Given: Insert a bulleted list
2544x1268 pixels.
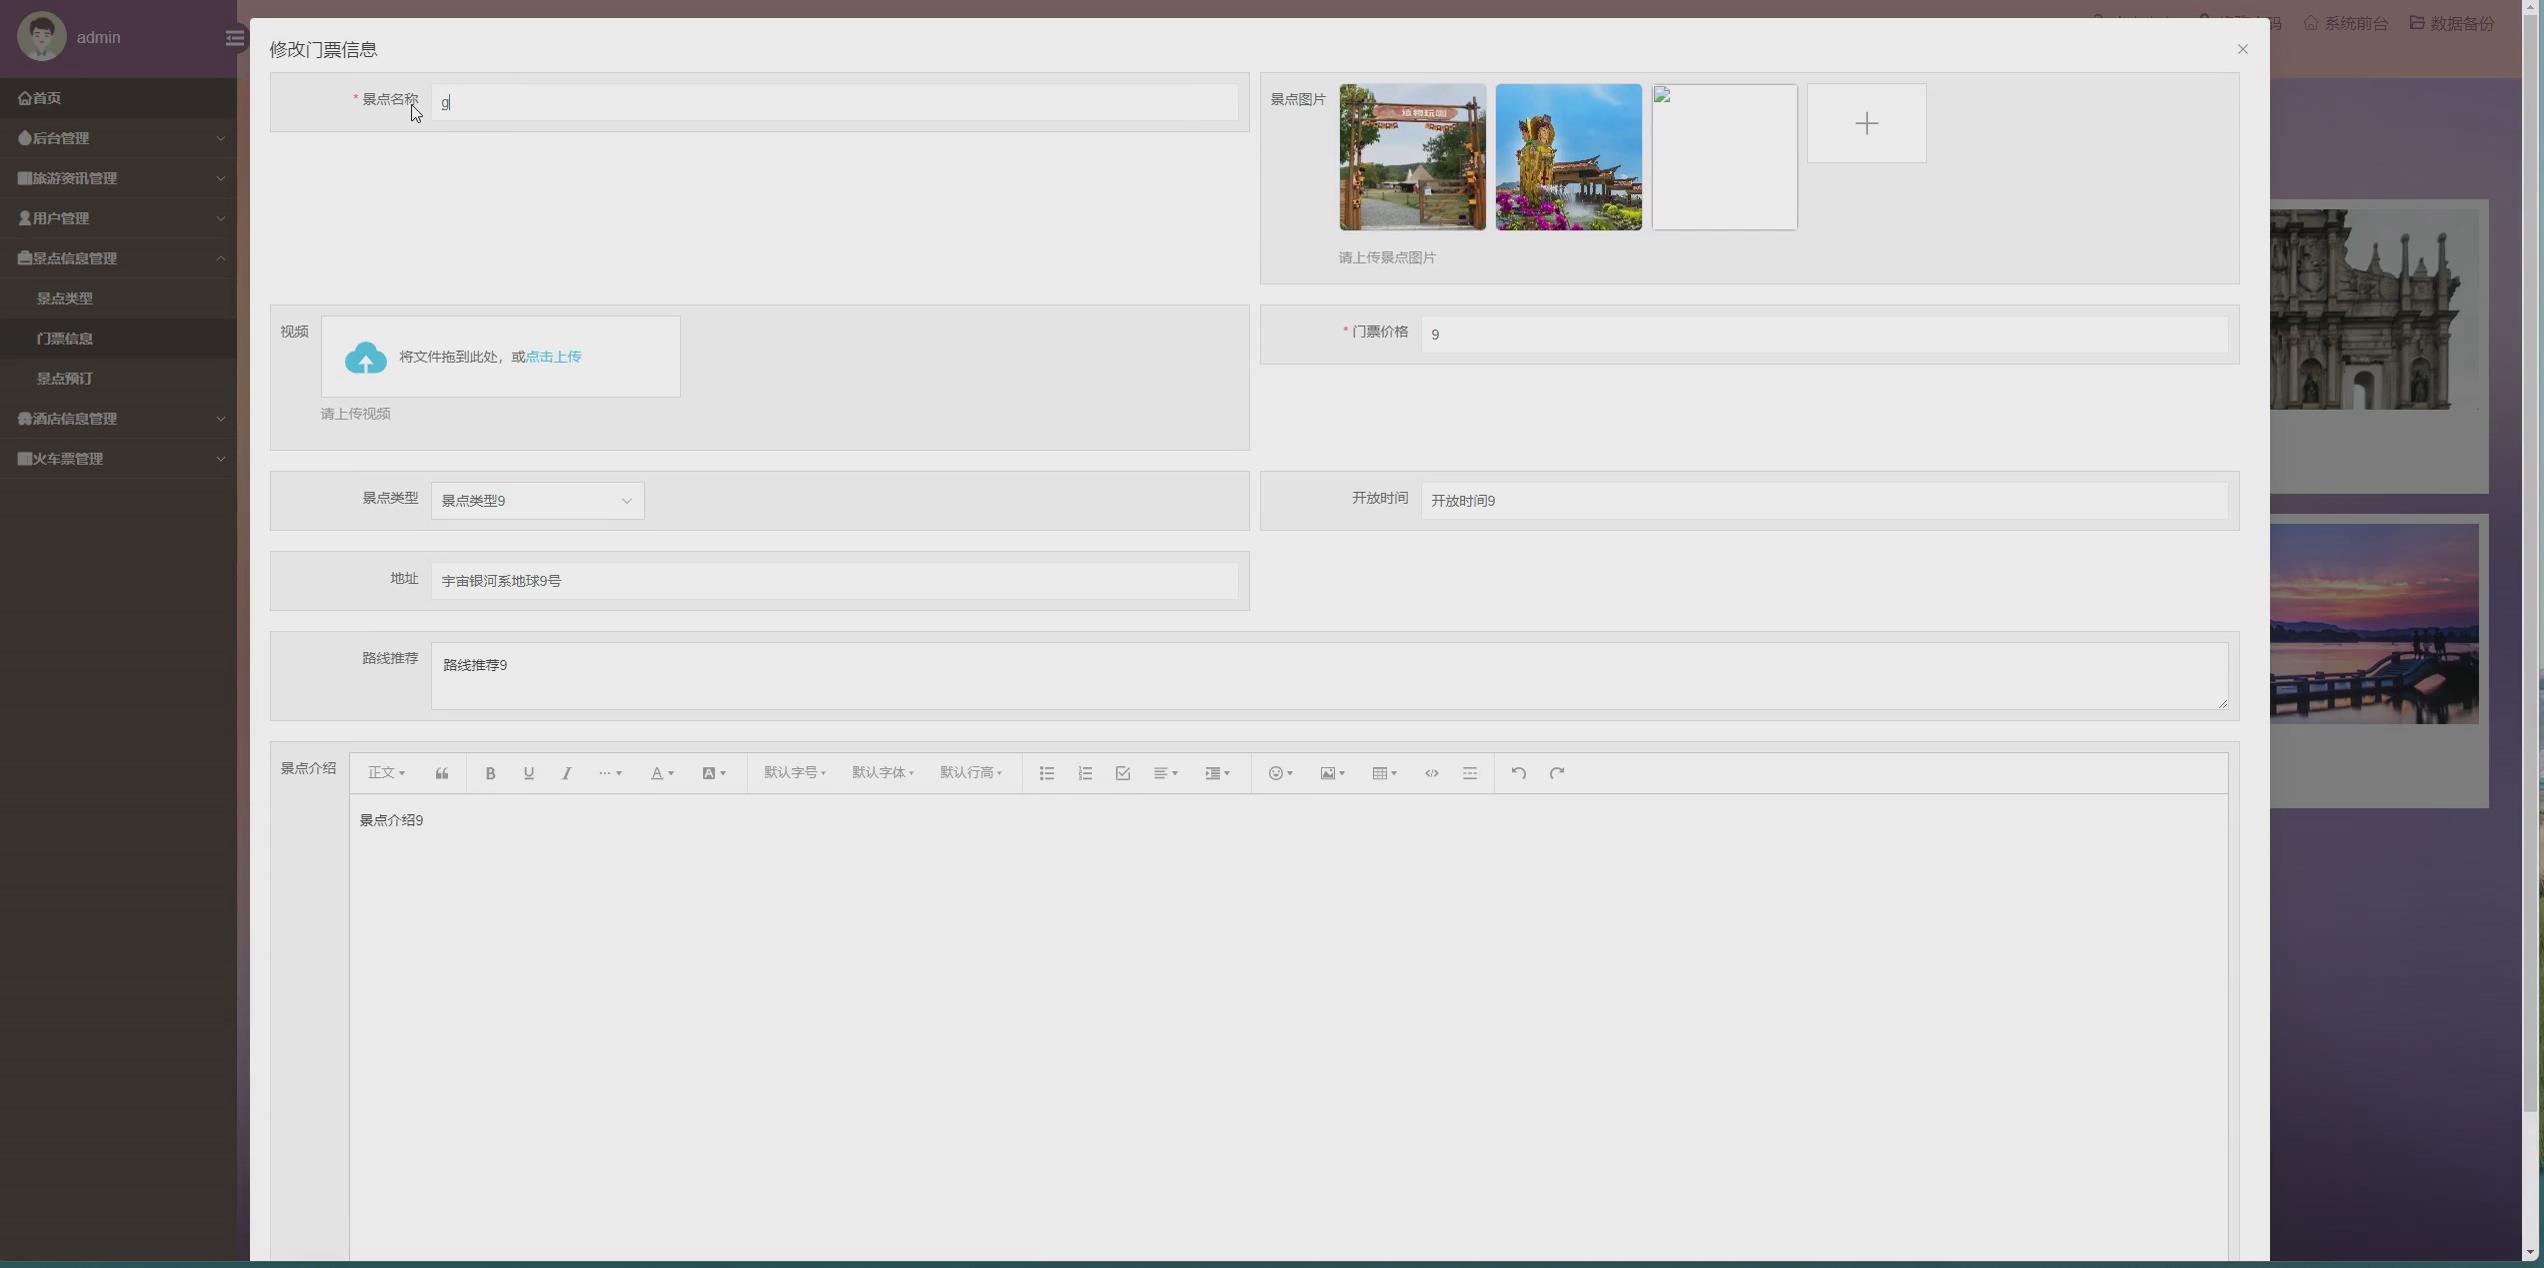Looking at the screenshot, I should [x=1046, y=773].
